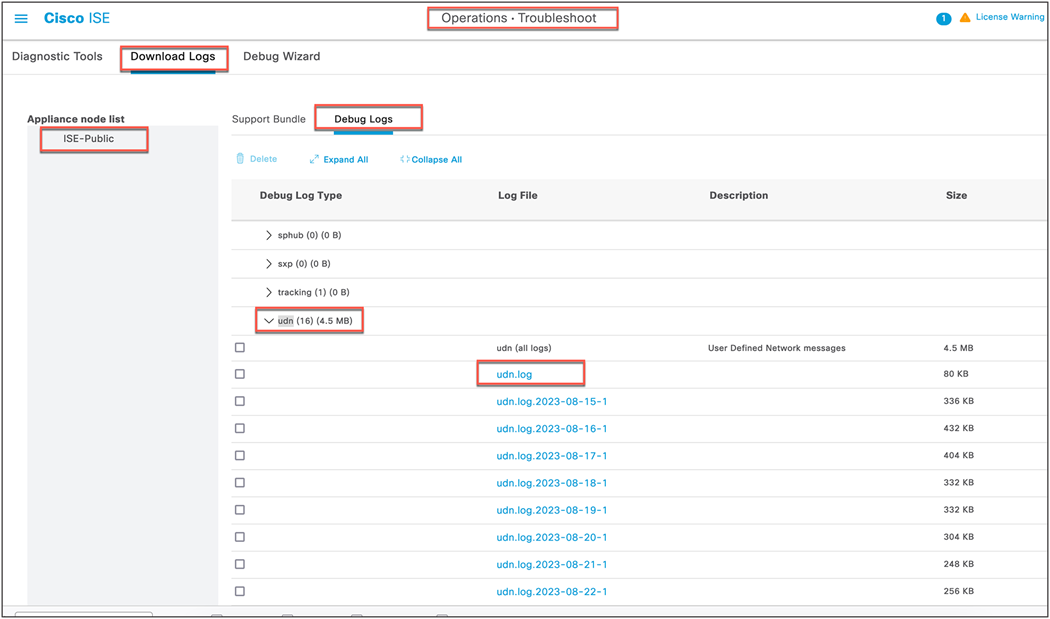This screenshot has width=1050, height=619.
Task: Click the udn.log.2023-08-17-1 link
Action: tap(552, 456)
